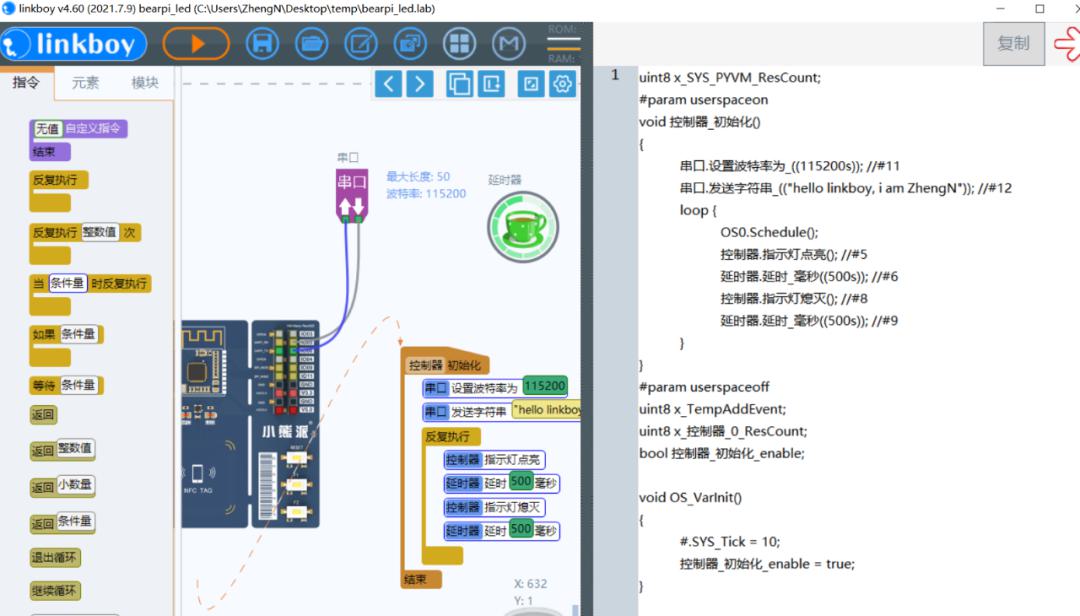Select the 返回 整数值 block
This screenshot has height=616, width=1080.
tap(62, 450)
